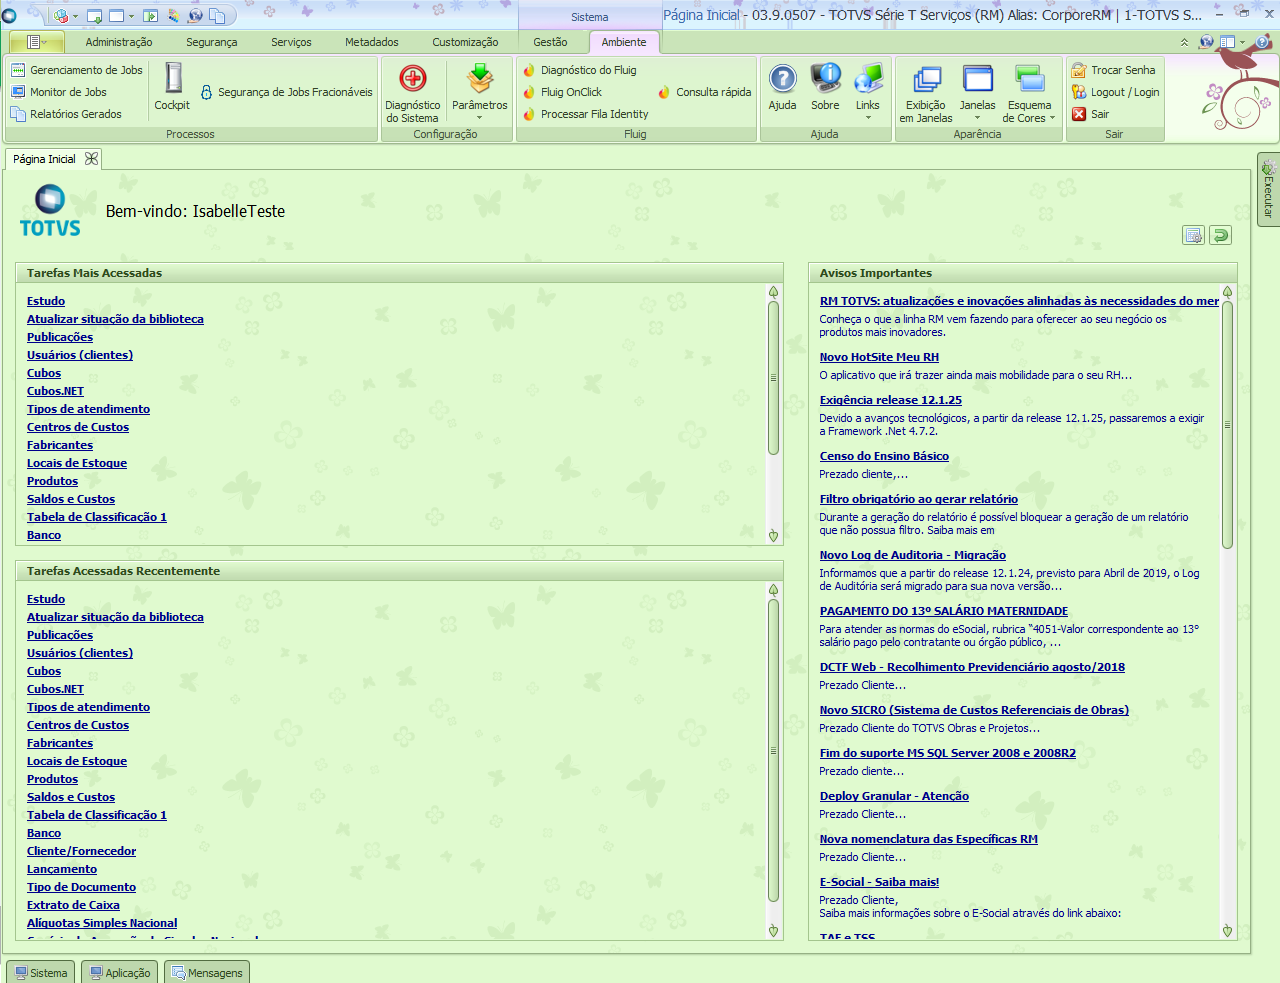Open Deploy Granular - Atenção notice

894,796
